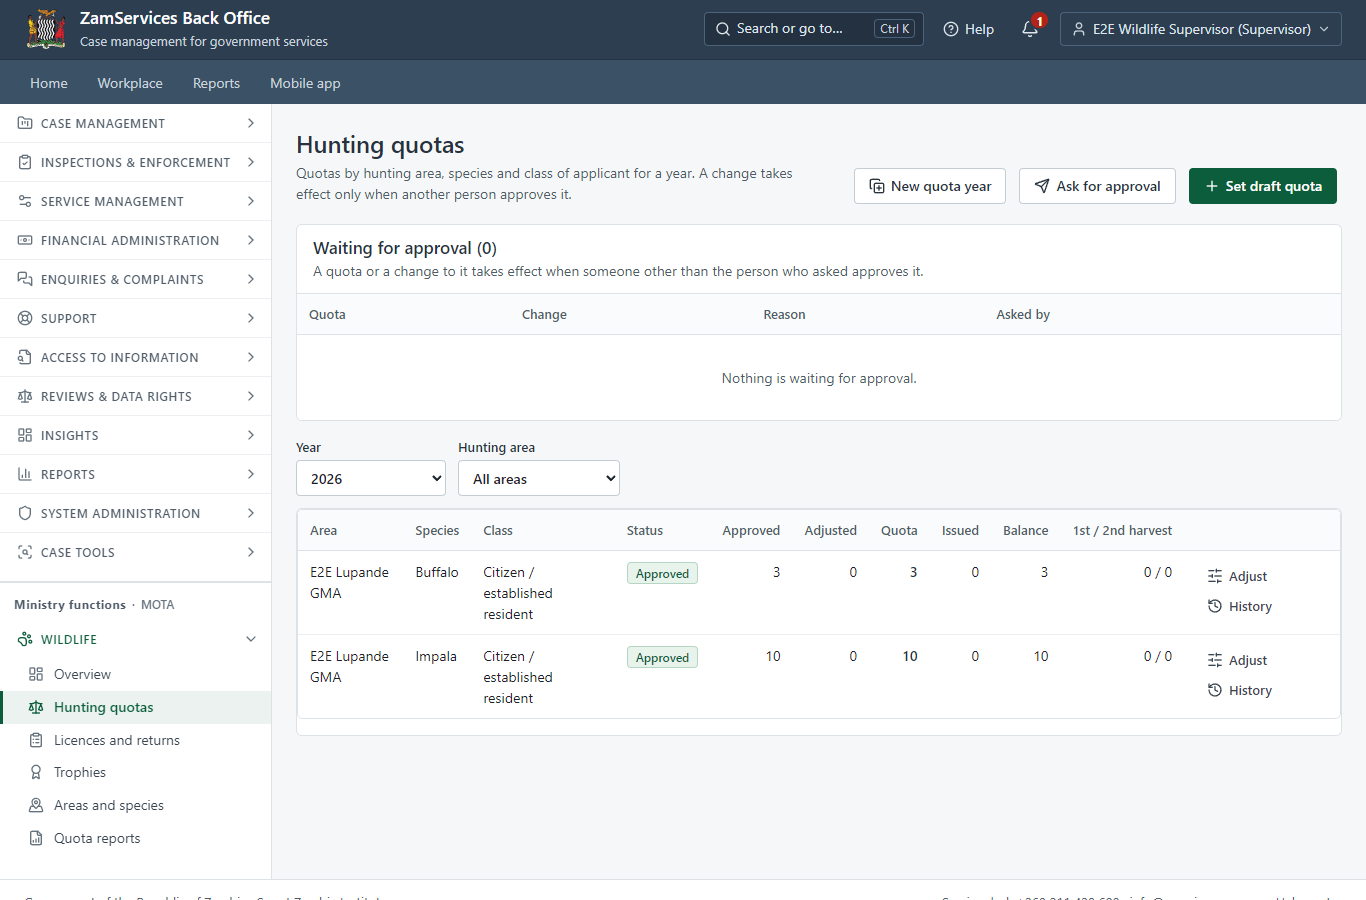1366x900 pixels.
Task: Click the Inspections & Enforcement clipboard icon
Action: 25,162
